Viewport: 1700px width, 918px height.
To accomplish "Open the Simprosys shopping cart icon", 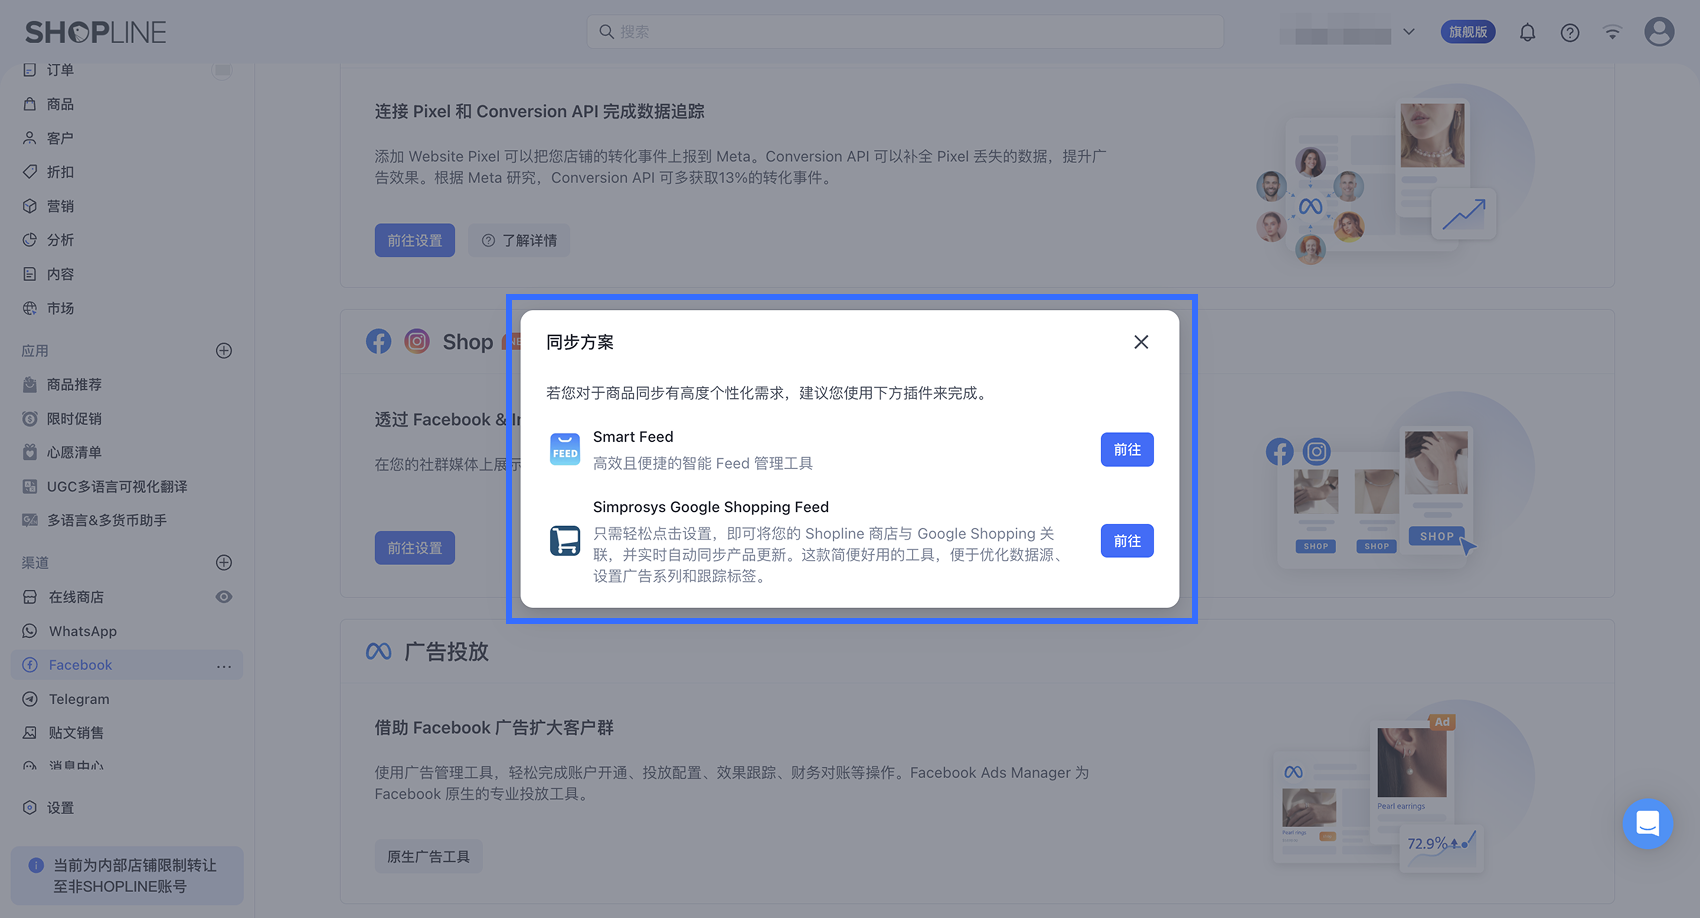I will [565, 541].
